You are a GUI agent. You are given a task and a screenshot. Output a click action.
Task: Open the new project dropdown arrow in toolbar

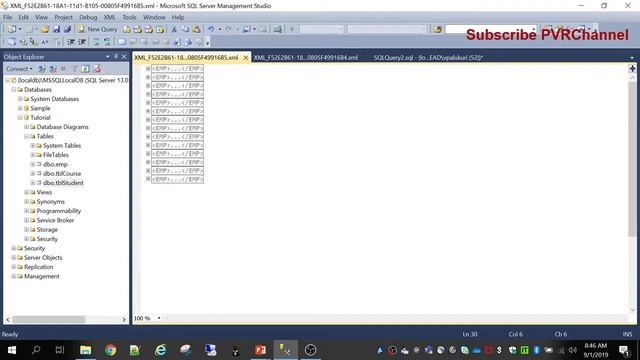coord(20,29)
